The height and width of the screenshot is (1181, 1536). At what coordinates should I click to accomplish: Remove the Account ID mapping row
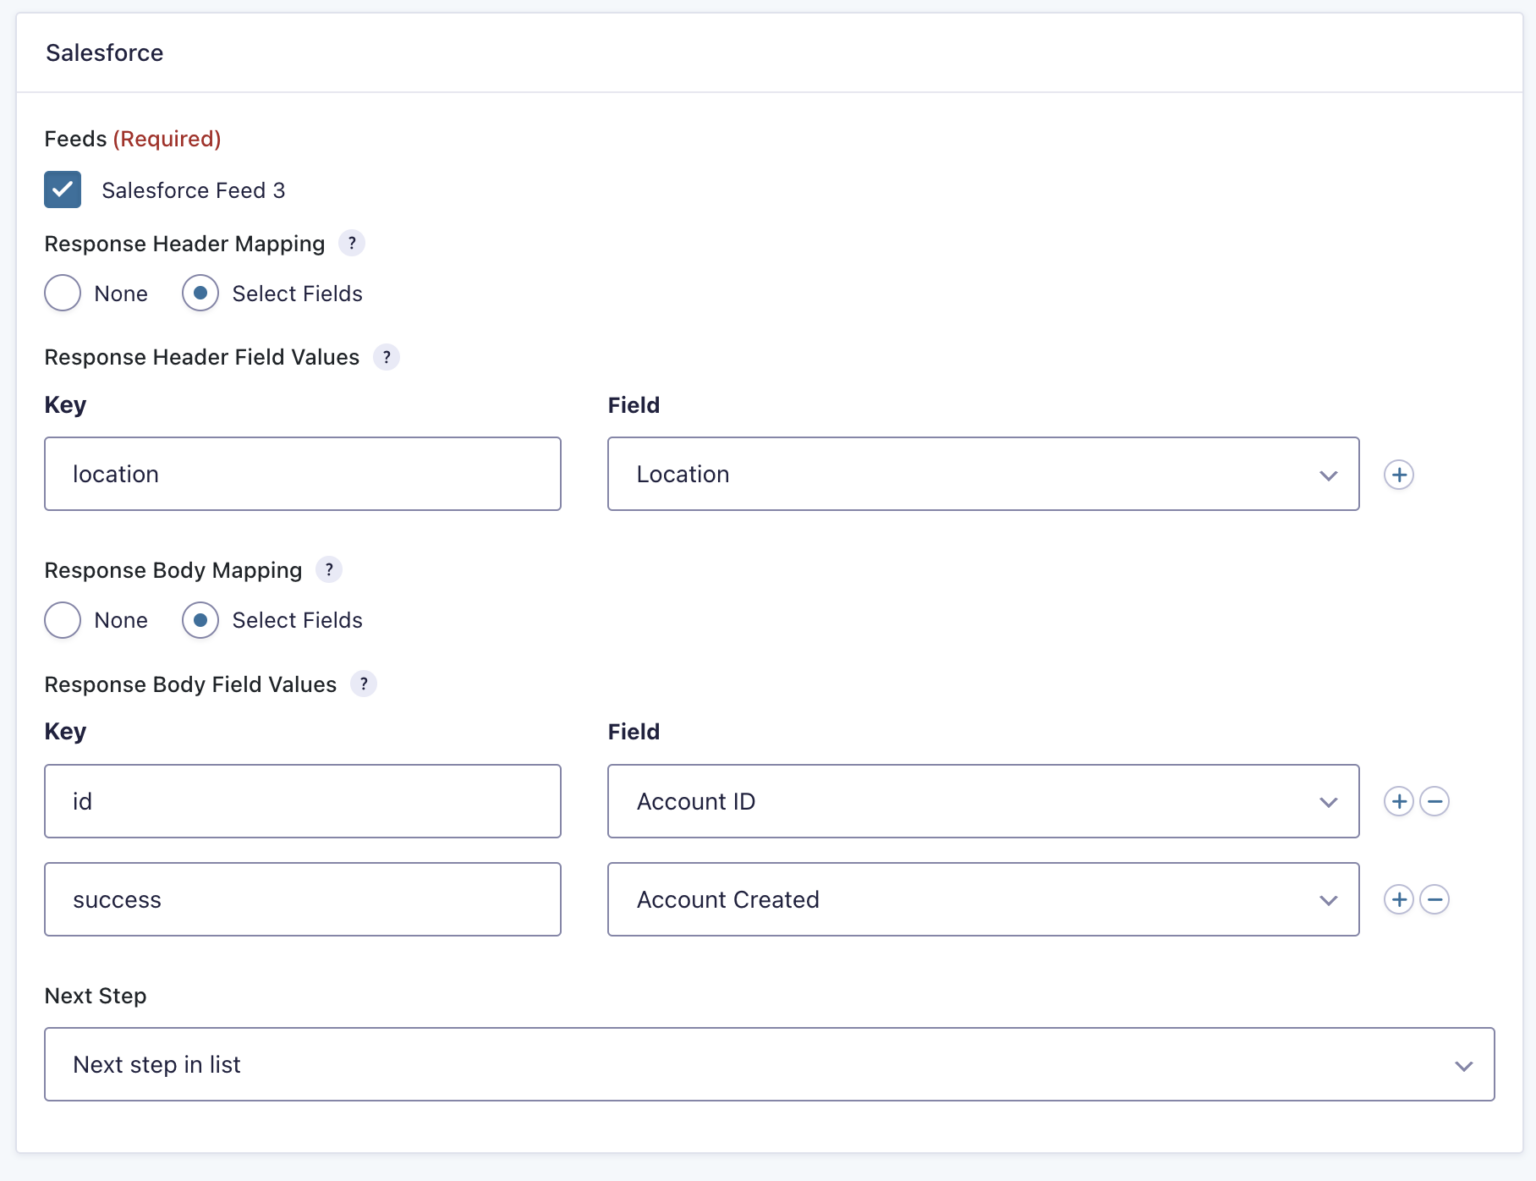[x=1435, y=801]
